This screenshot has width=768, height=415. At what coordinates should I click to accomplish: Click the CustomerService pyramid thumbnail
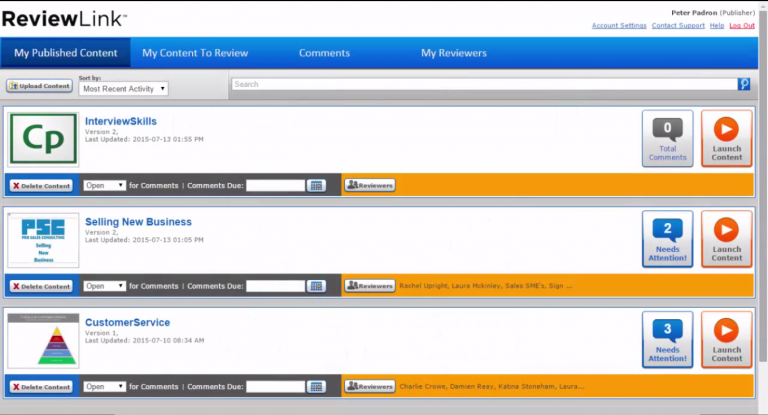(x=43, y=341)
